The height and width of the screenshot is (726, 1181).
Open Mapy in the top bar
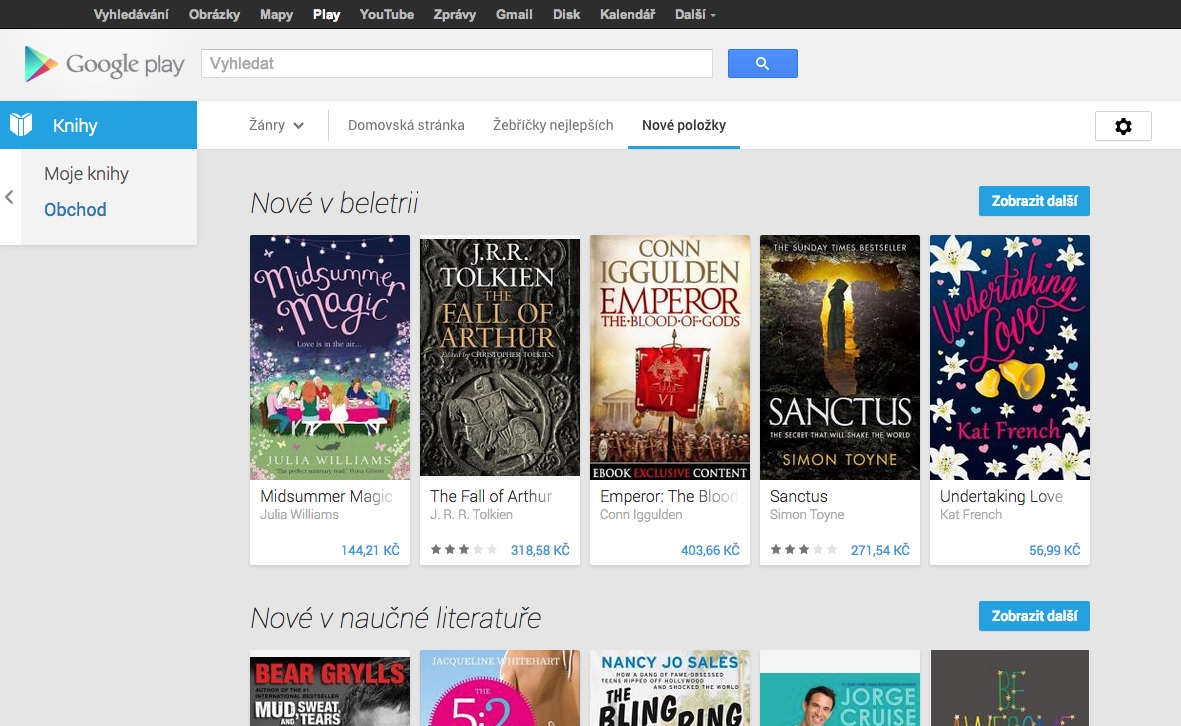click(x=276, y=14)
